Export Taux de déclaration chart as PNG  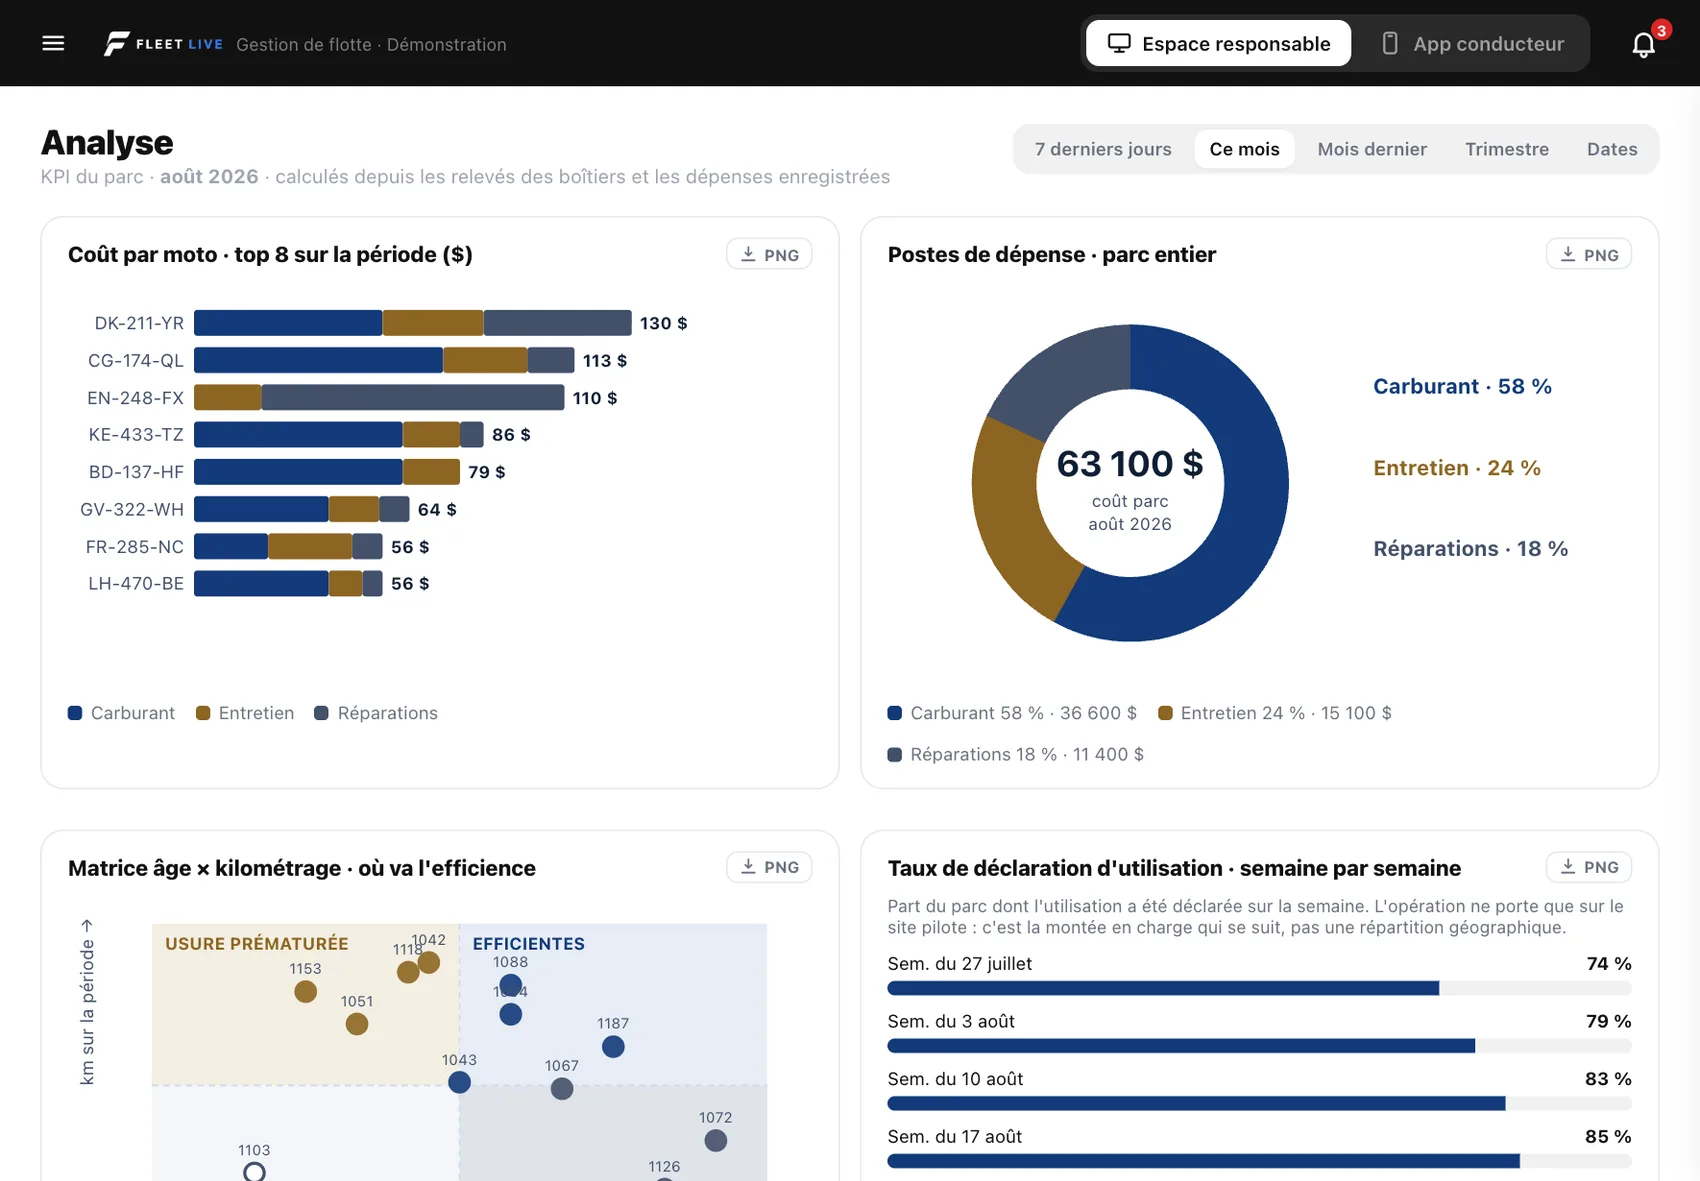tap(1589, 867)
